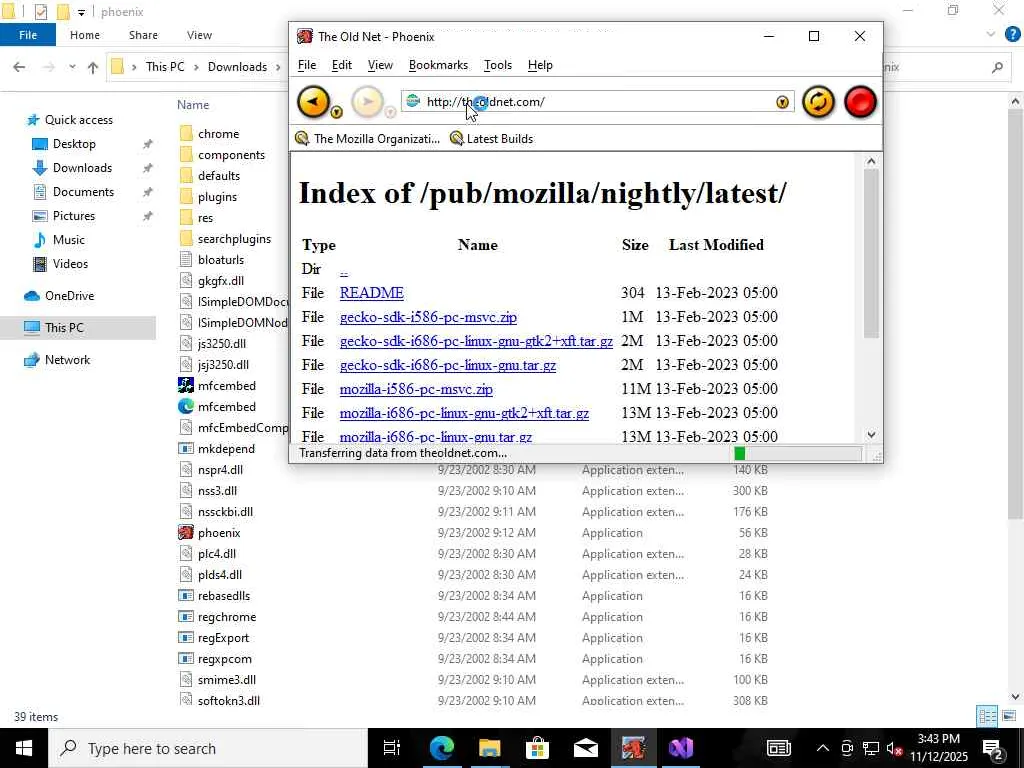Switch to the View ribbon tab in Explorer
Viewport: 1024px width, 768px height.
[199, 35]
